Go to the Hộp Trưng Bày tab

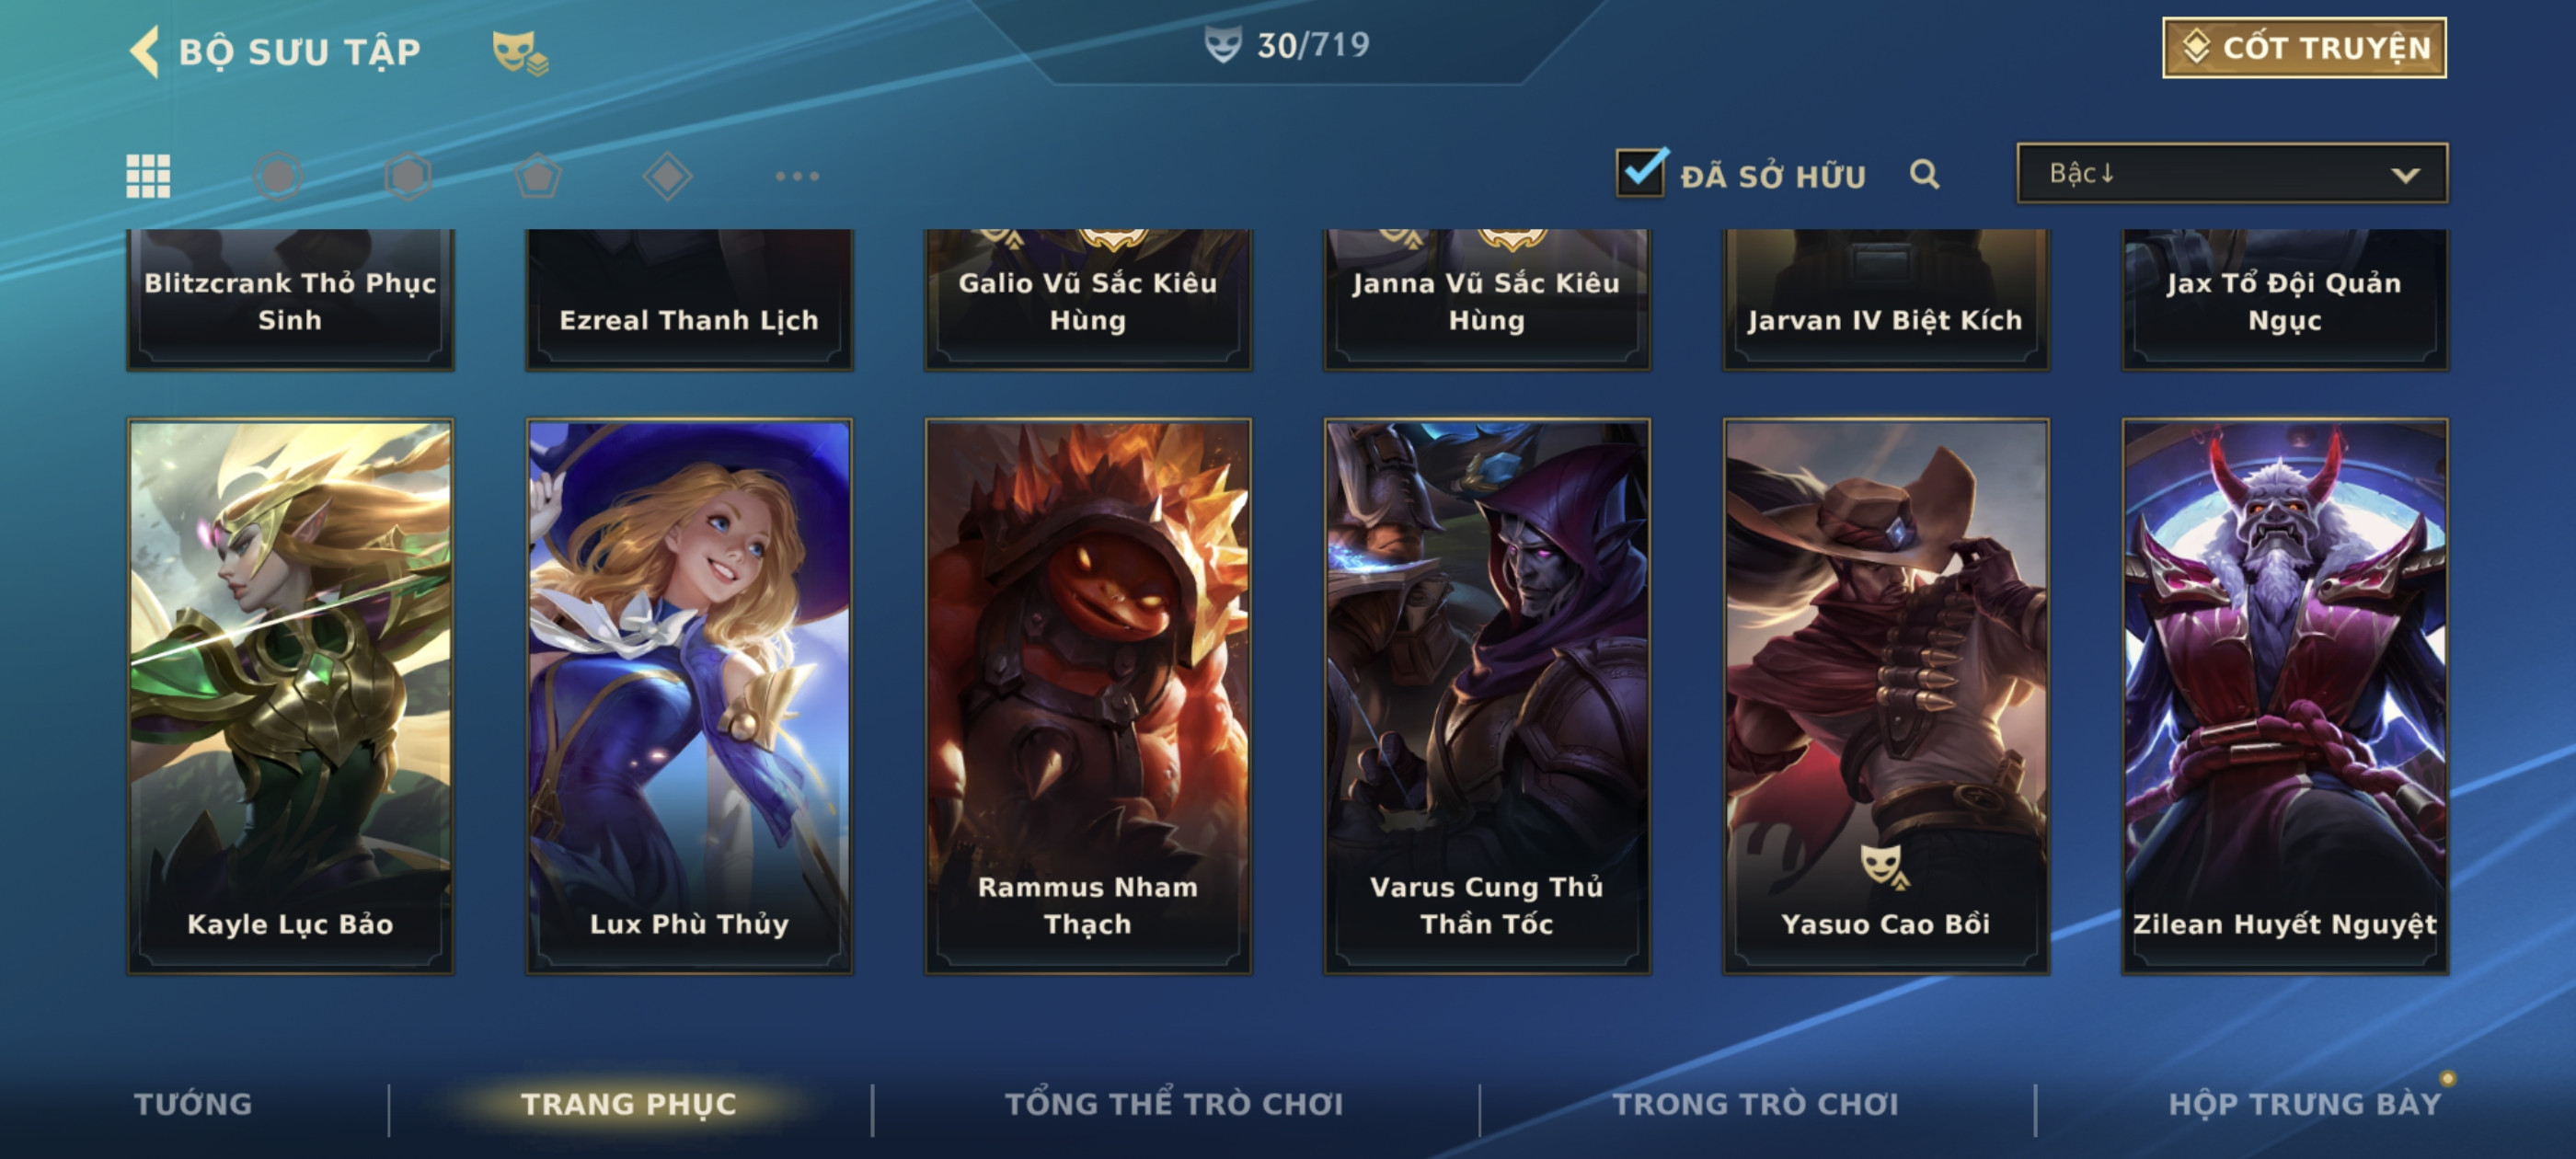coord(2304,1104)
